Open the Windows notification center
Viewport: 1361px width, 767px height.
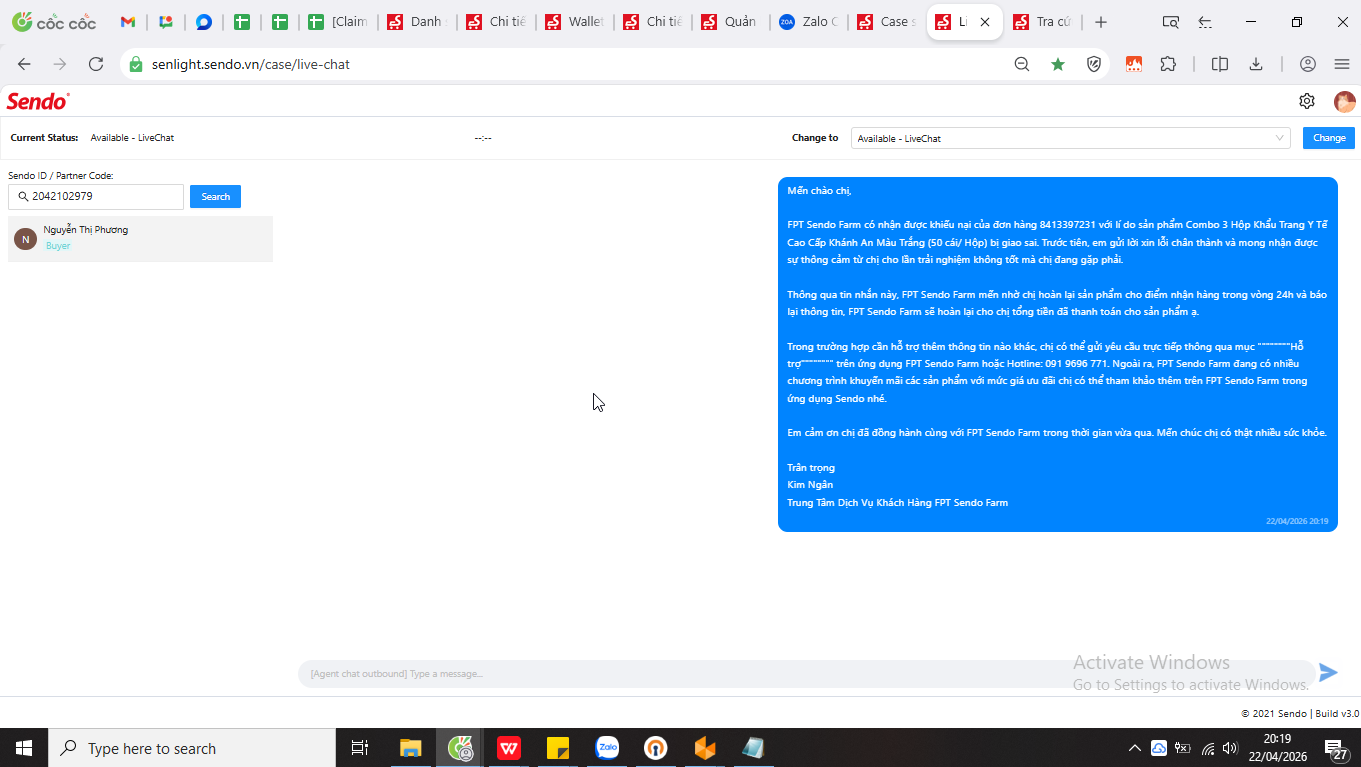coord(1337,748)
